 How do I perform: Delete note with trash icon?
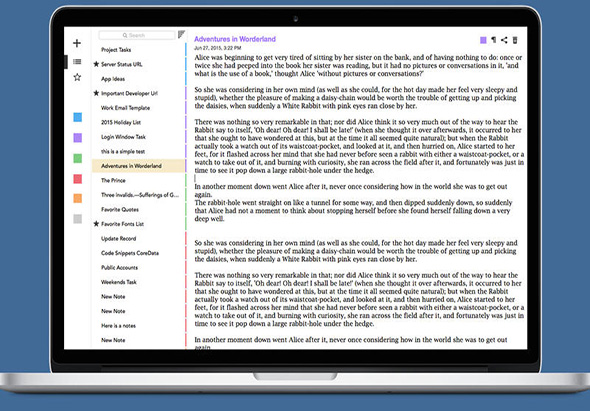[x=515, y=40]
